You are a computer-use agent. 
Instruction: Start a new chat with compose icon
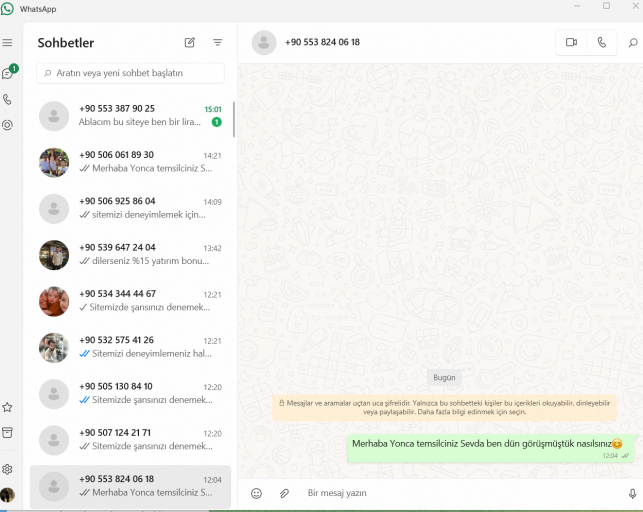point(189,43)
